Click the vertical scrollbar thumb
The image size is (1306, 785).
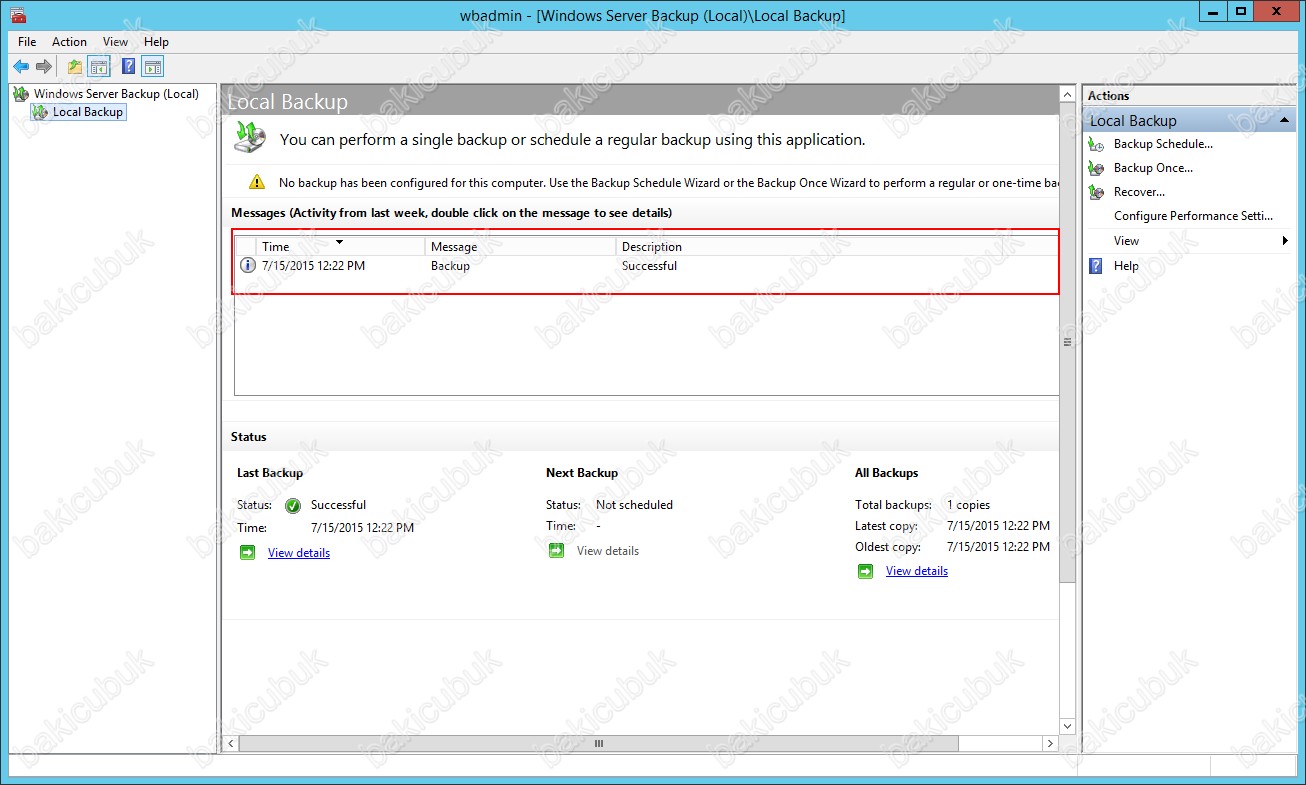point(1067,341)
